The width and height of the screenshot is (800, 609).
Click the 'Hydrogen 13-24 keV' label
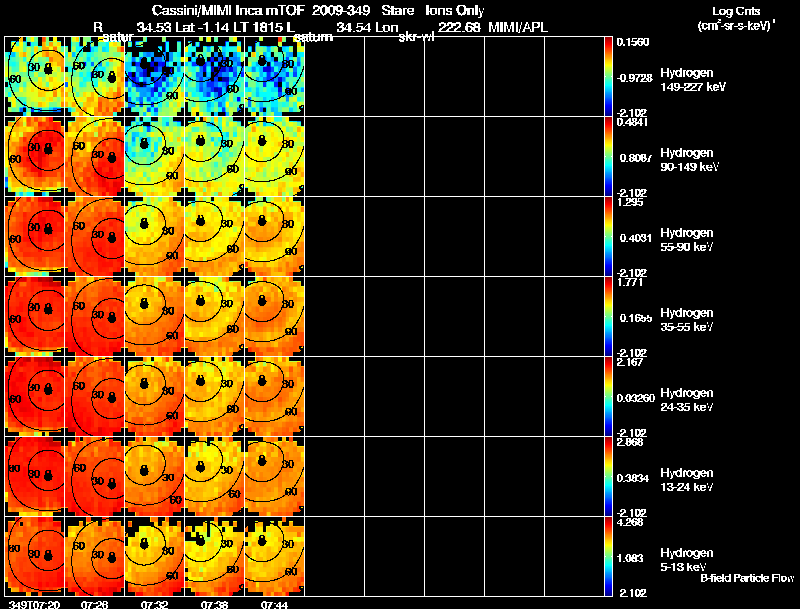[x=687, y=480]
